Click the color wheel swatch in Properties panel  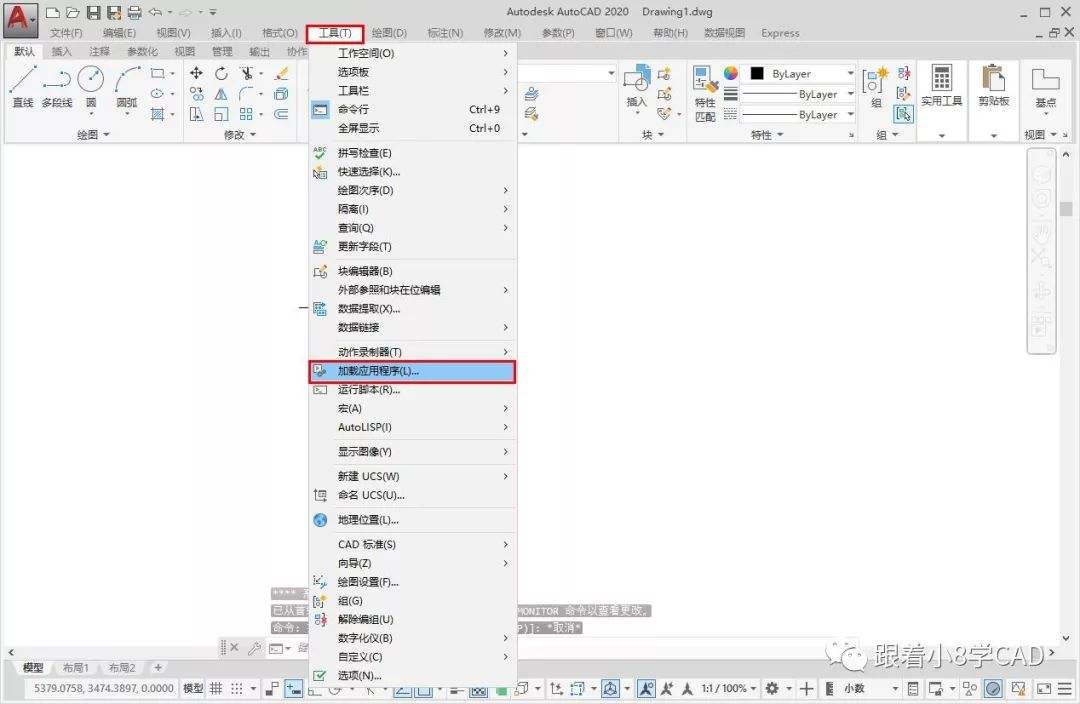pos(728,72)
